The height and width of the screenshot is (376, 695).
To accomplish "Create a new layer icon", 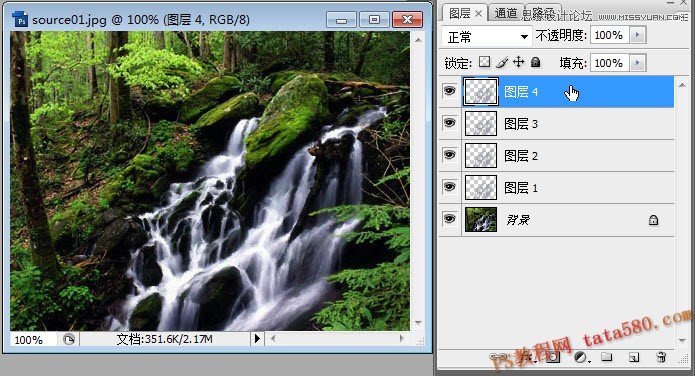I will click(x=634, y=357).
